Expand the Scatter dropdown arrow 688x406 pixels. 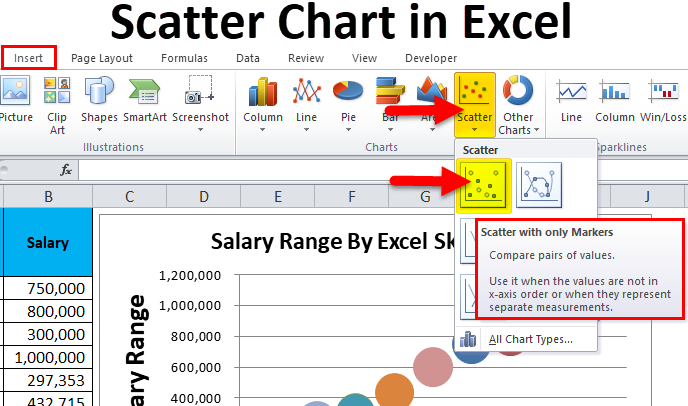point(474,129)
